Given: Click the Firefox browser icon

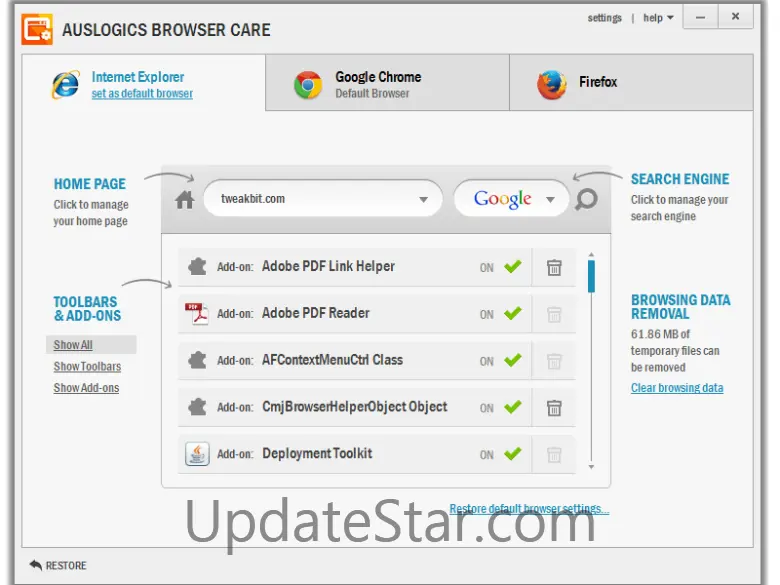Looking at the screenshot, I should [552, 85].
